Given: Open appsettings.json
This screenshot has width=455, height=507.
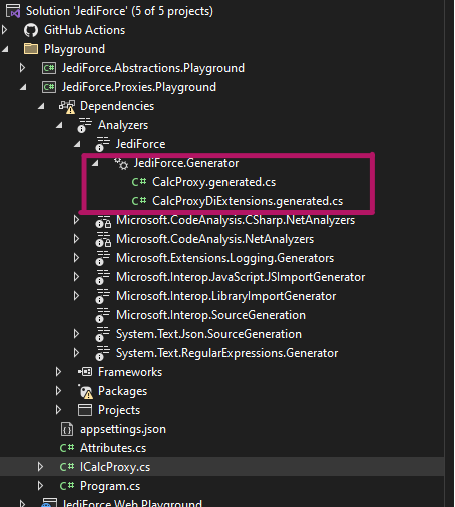Looking at the screenshot, I should (x=123, y=429).
